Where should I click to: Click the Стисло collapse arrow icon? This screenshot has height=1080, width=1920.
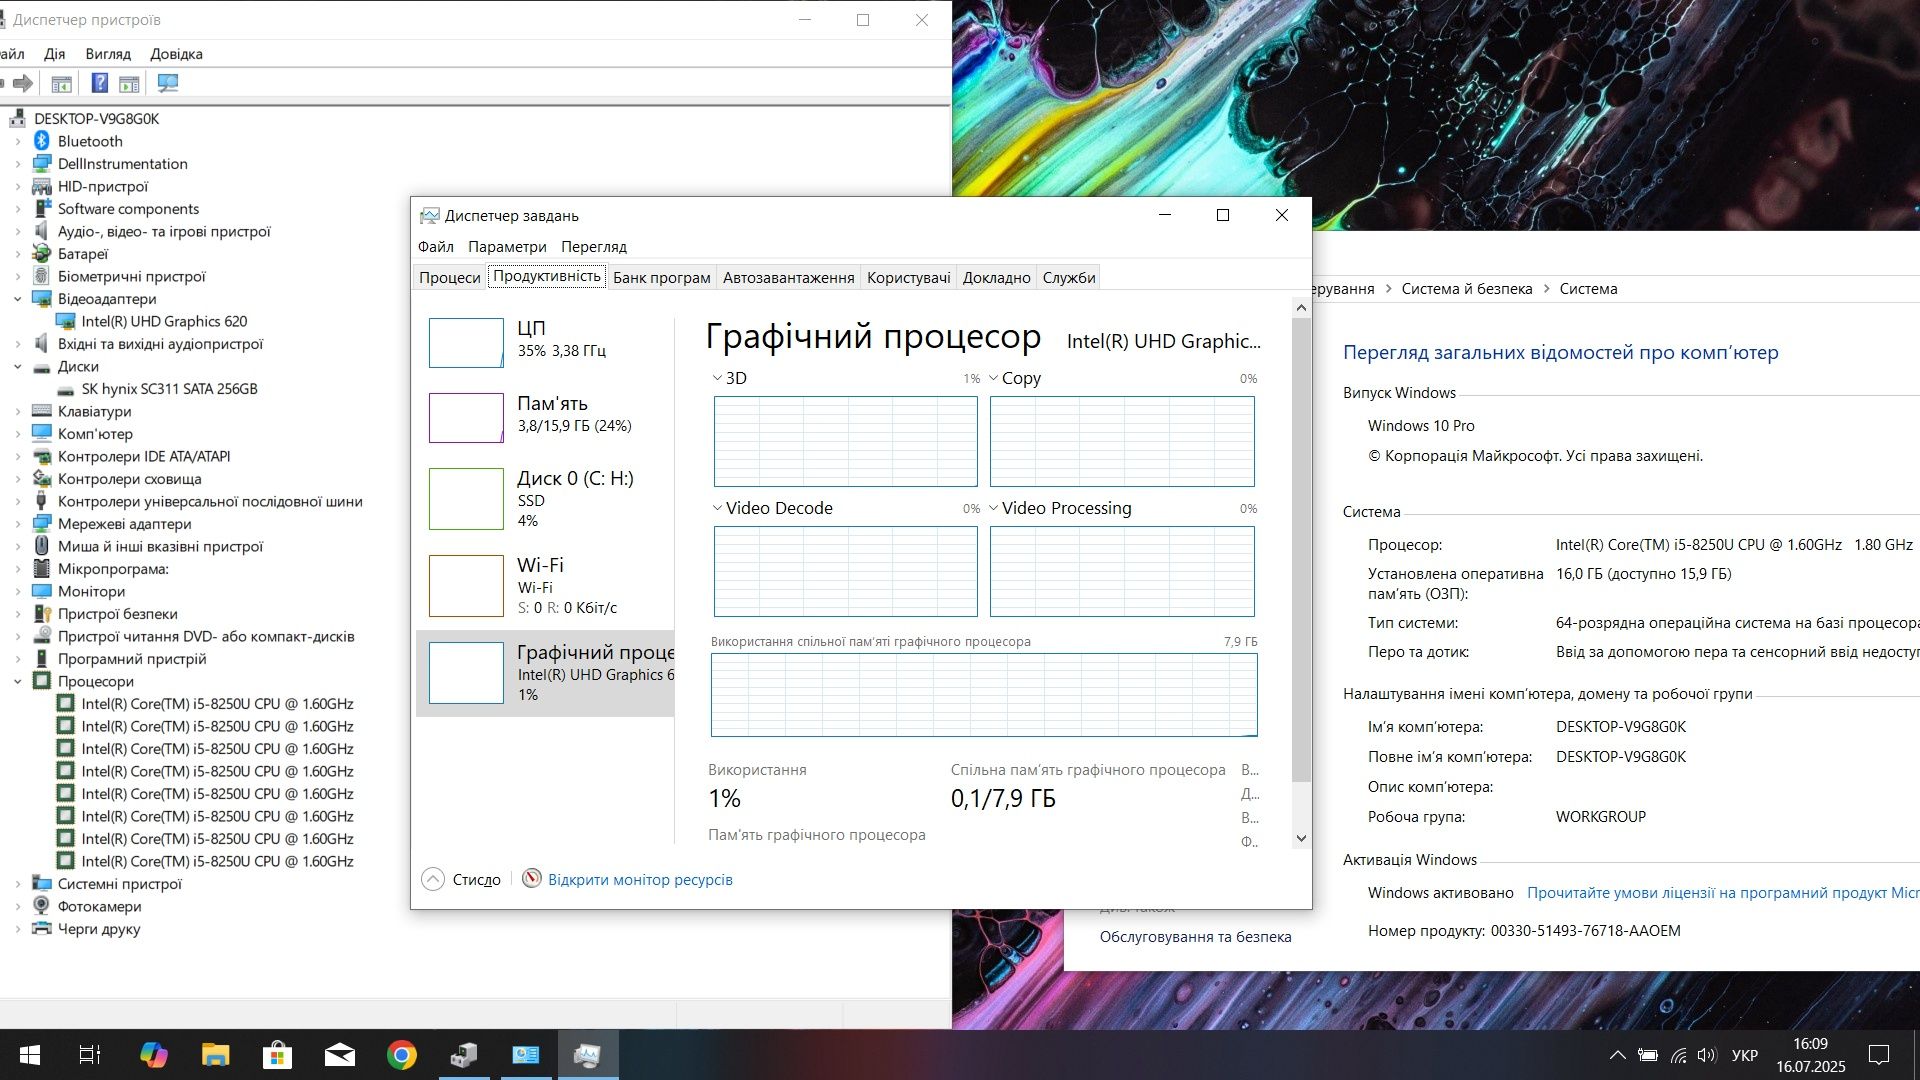click(x=433, y=879)
